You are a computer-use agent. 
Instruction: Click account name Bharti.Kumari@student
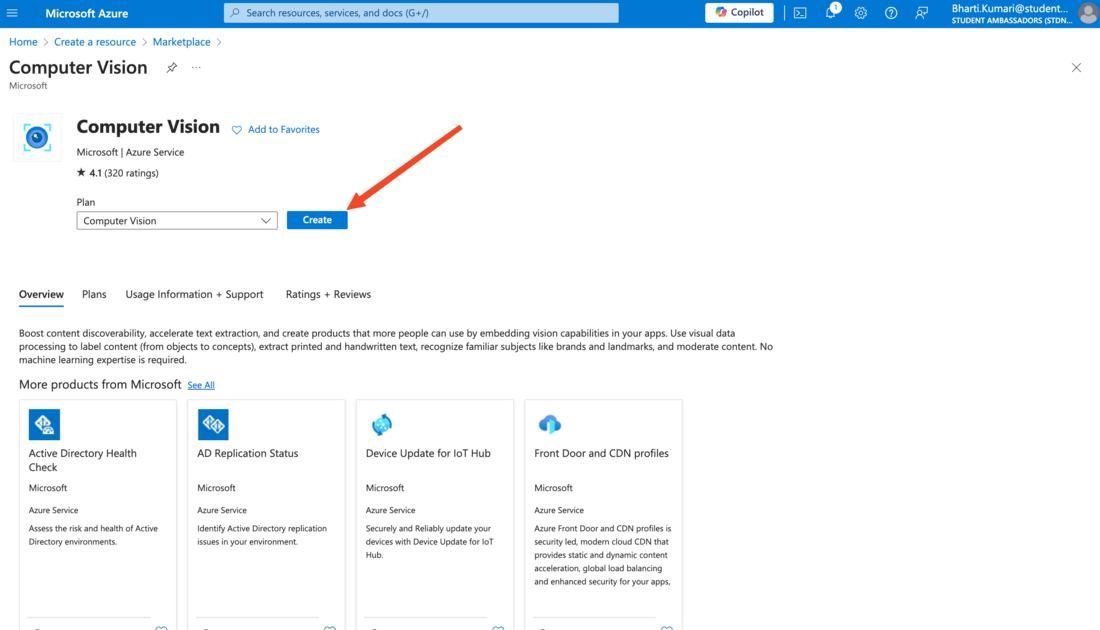click(1010, 8)
